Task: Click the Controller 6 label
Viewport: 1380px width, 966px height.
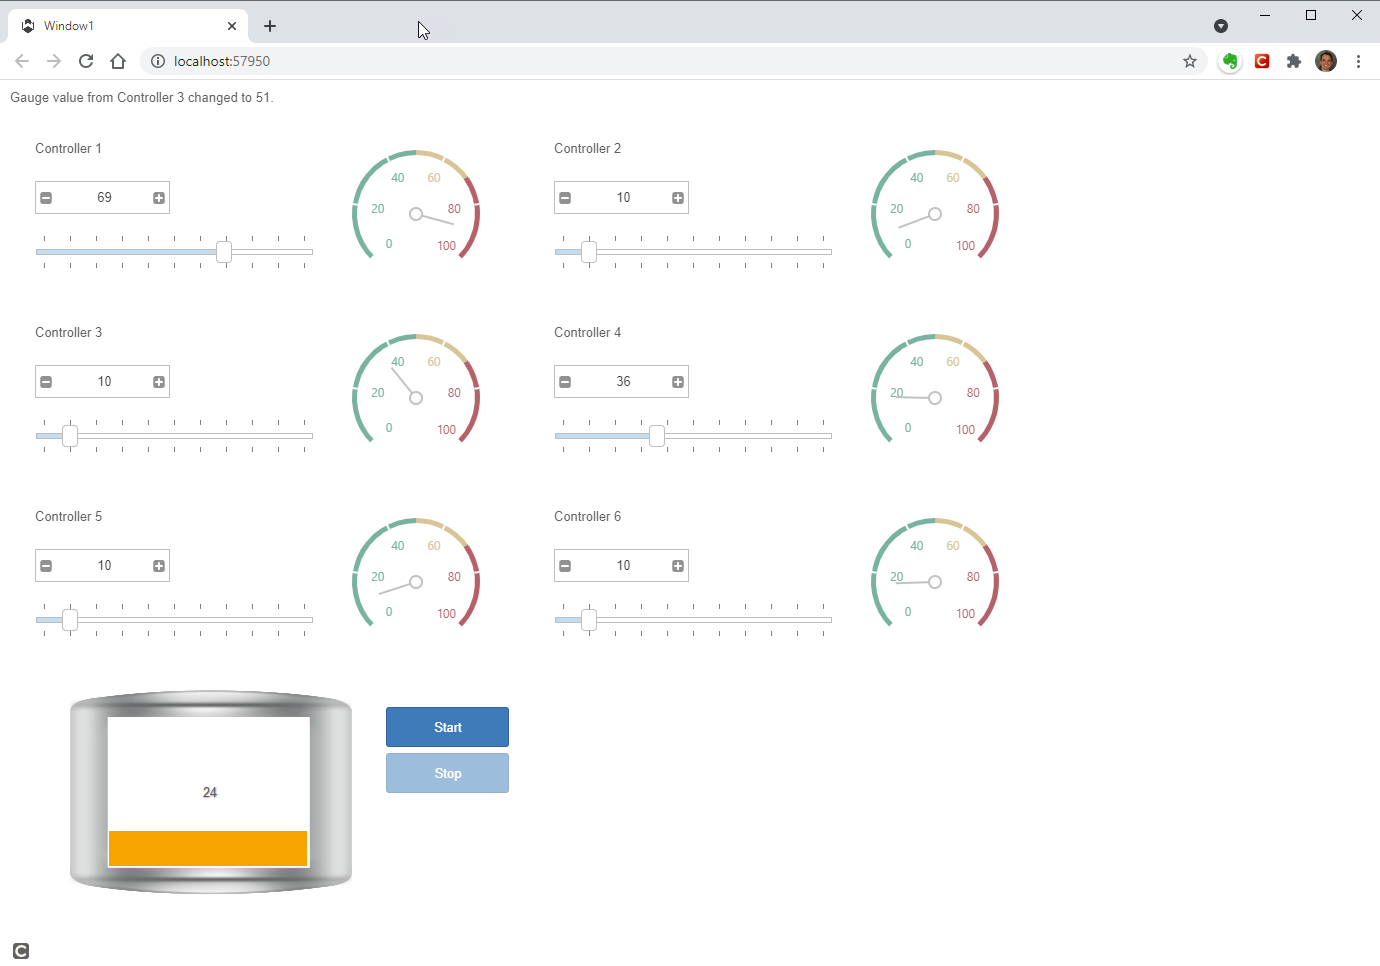Action: point(587,516)
